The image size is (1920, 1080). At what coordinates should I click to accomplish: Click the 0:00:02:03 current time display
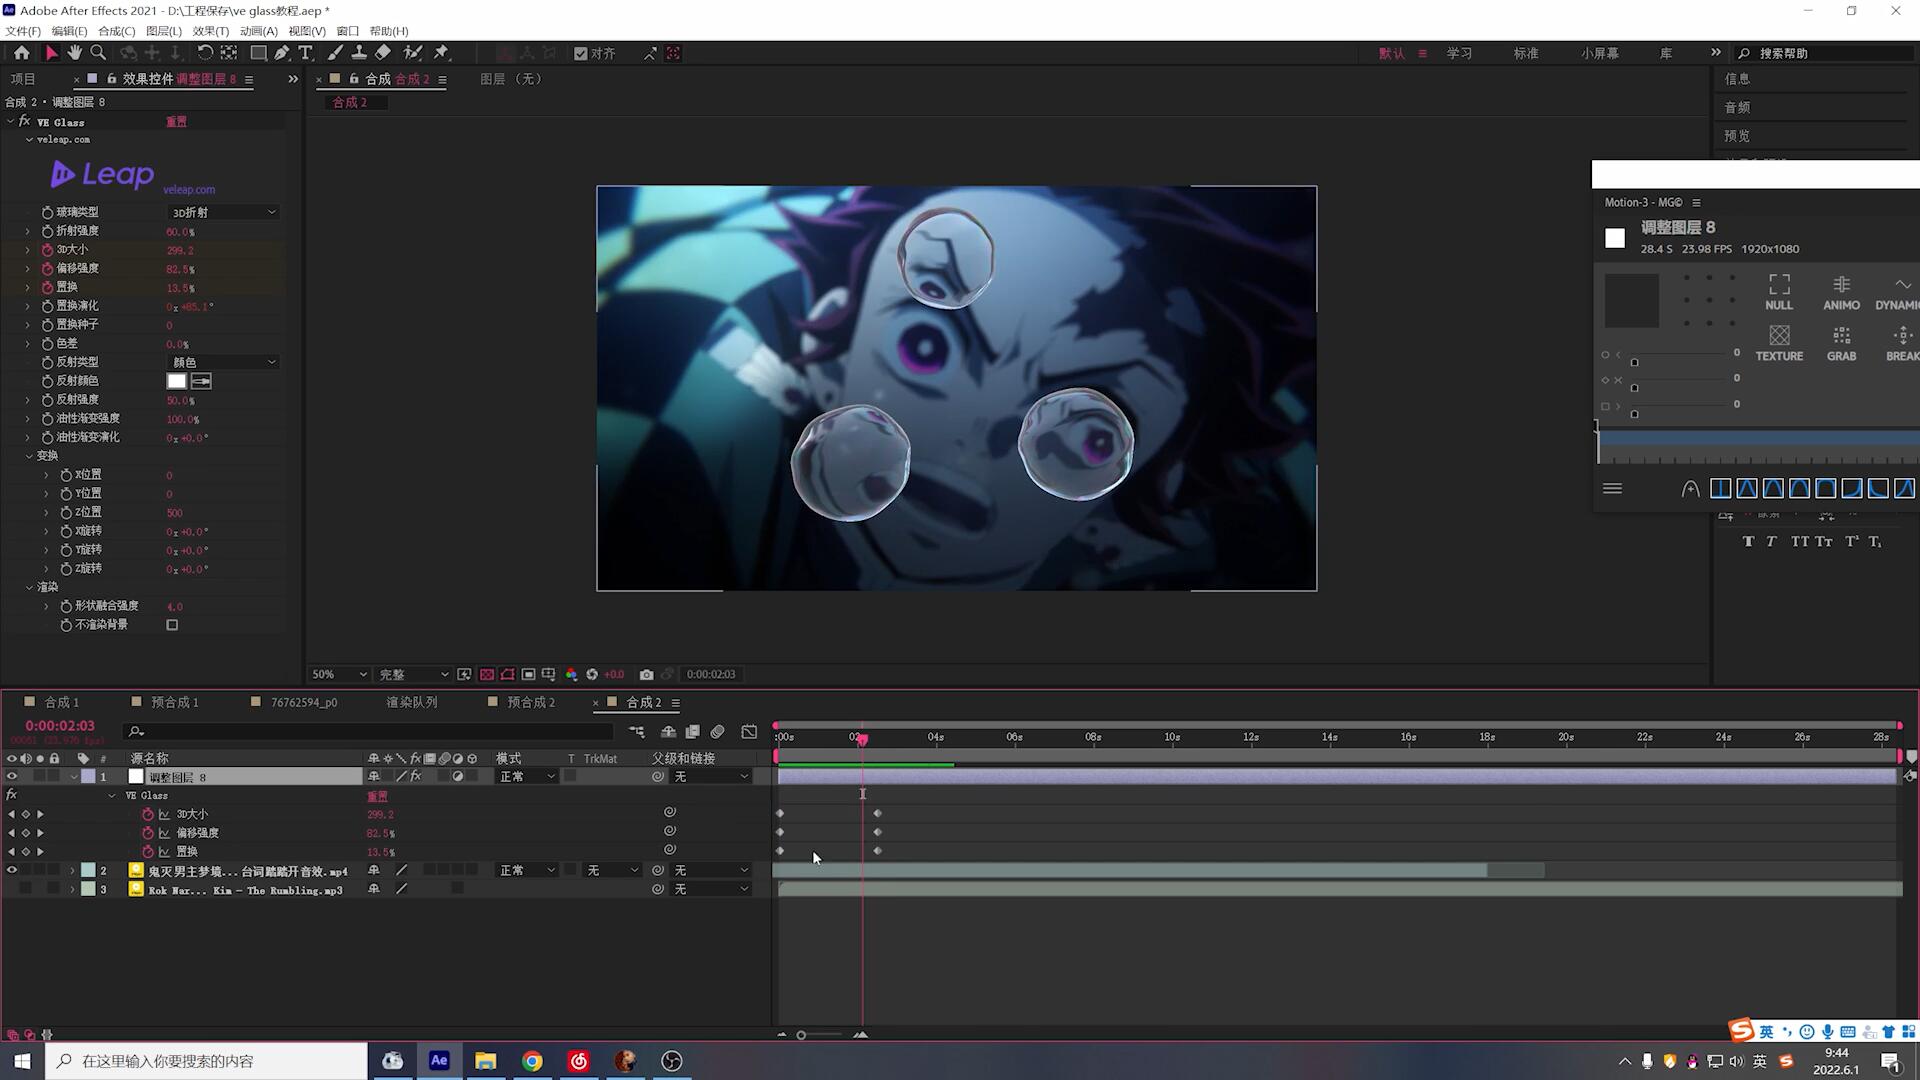point(60,726)
